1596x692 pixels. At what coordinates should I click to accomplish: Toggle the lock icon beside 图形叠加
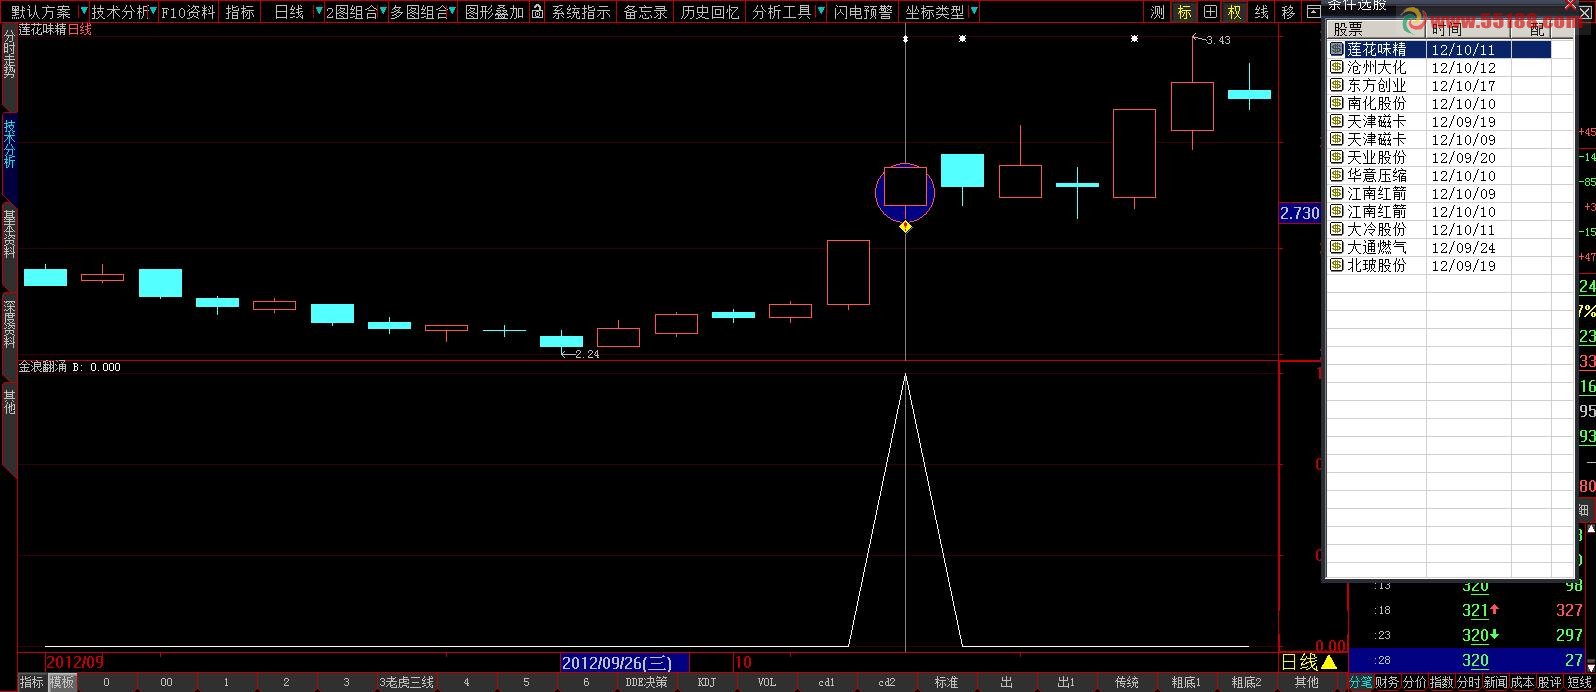pos(537,12)
